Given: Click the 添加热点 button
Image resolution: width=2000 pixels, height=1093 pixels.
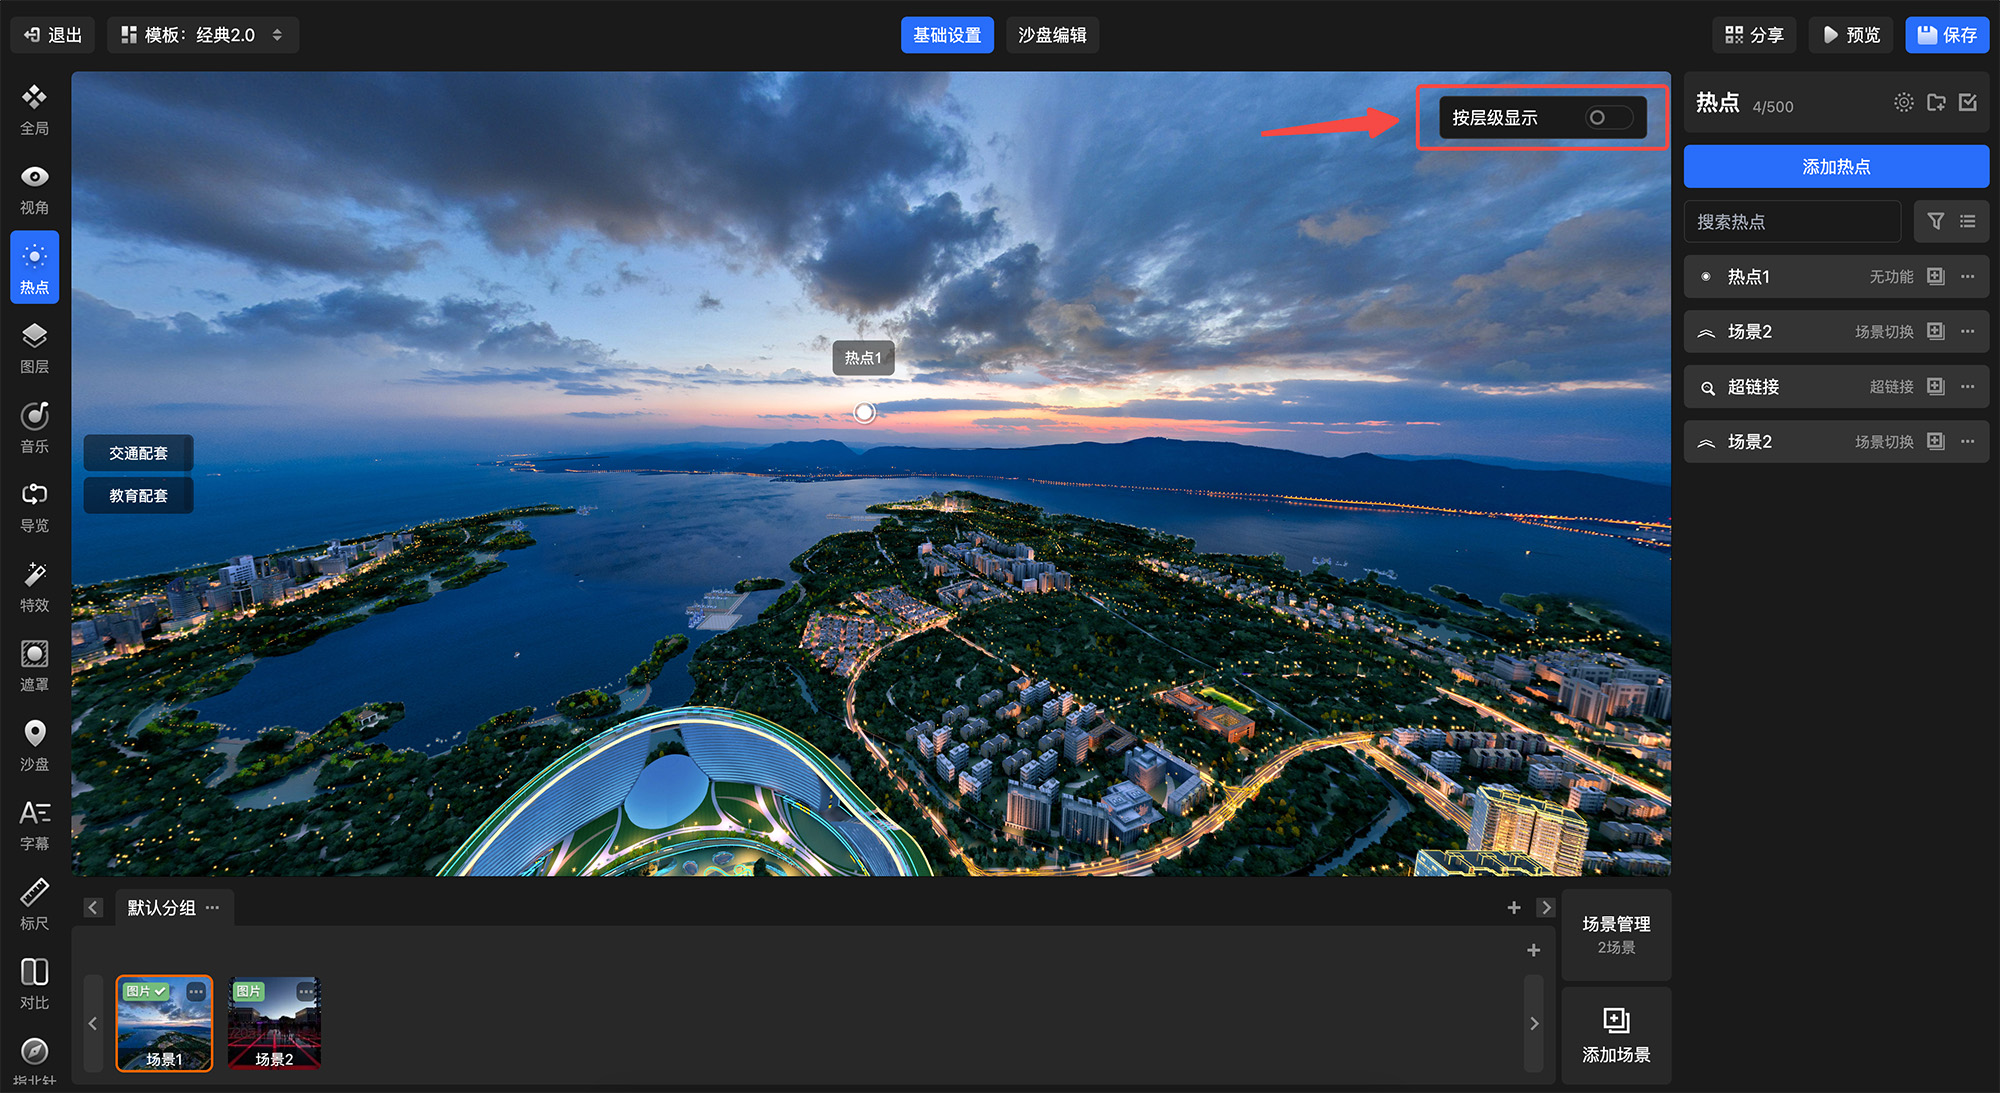Looking at the screenshot, I should point(1835,167).
